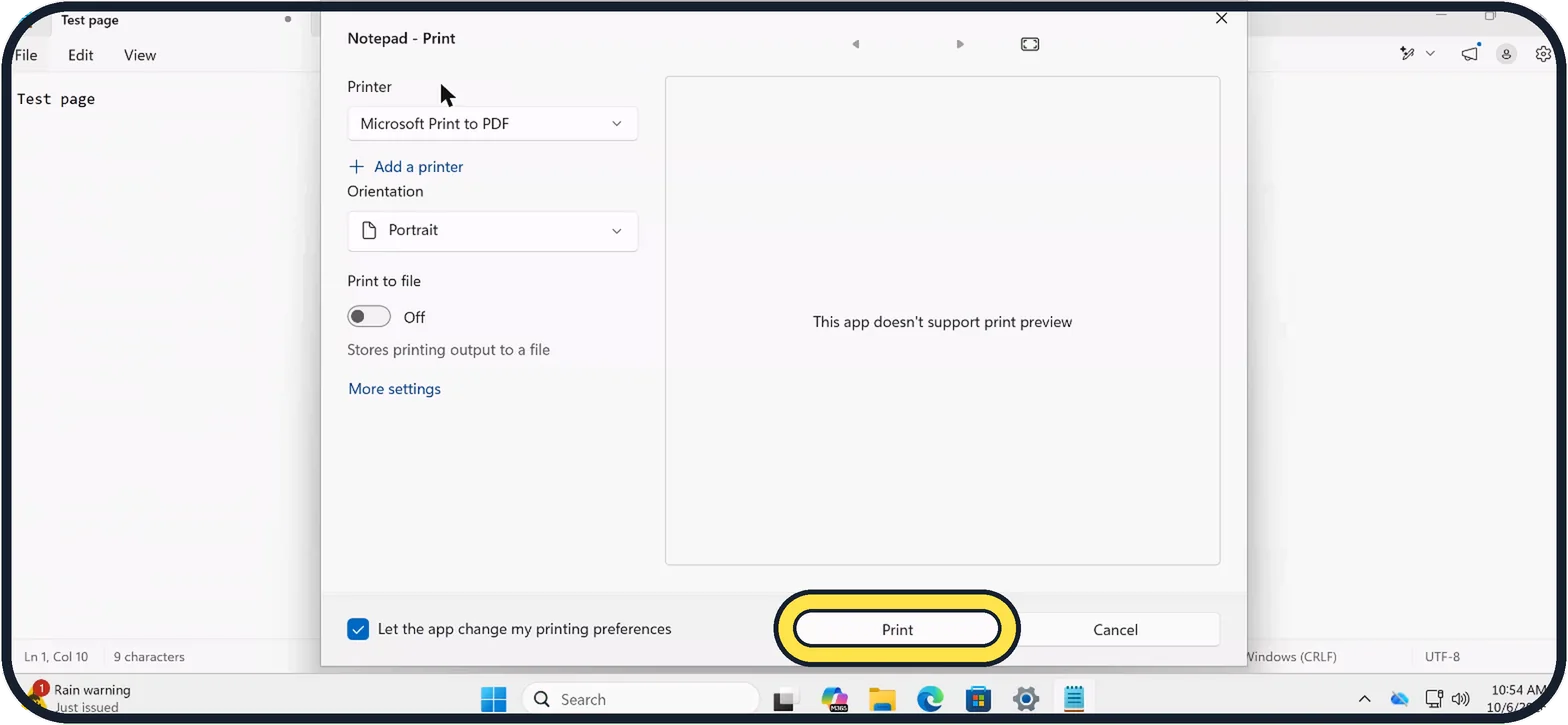
Task: Open Task View on the taskbar
Action: (x=785, y=699)
